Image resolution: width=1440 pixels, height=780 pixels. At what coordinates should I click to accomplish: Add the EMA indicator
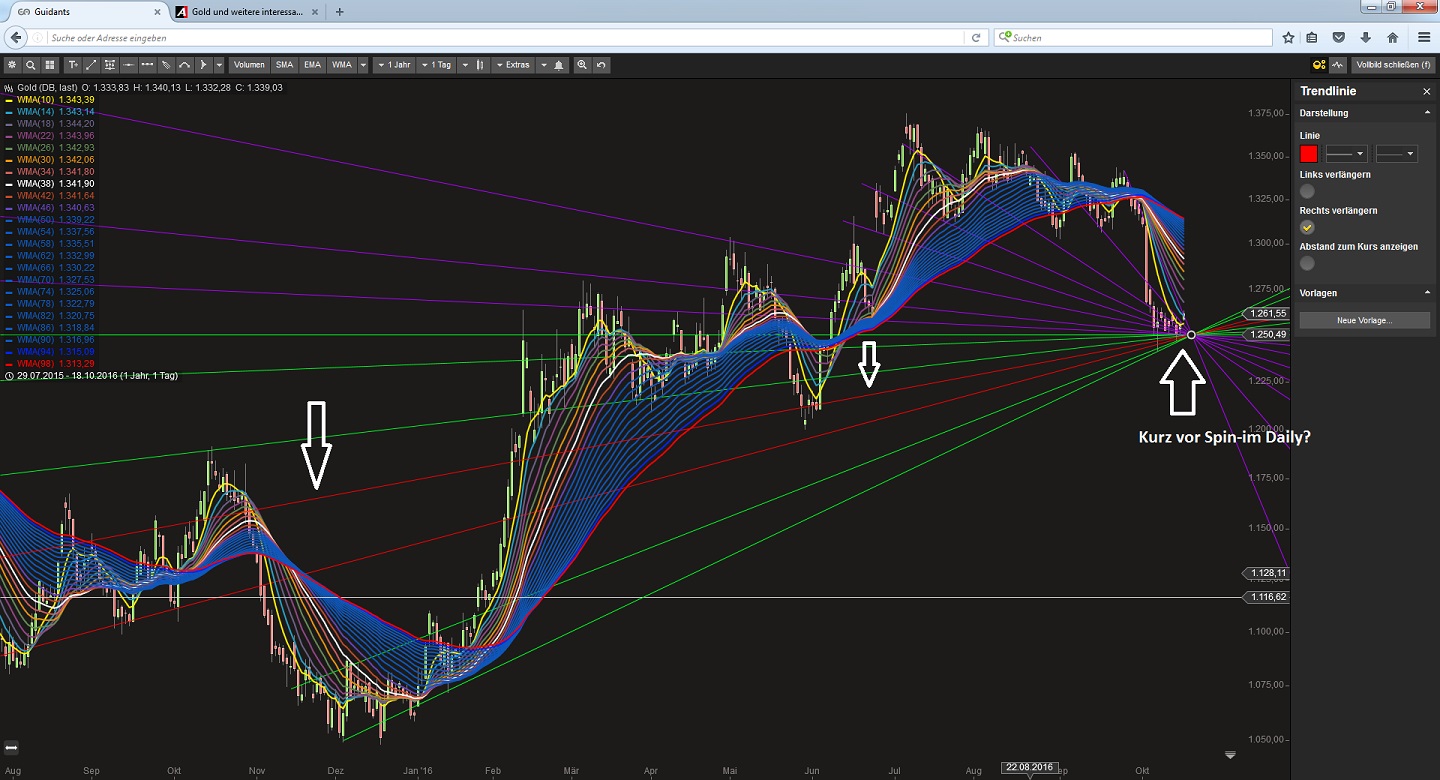[x=313, y=65]
